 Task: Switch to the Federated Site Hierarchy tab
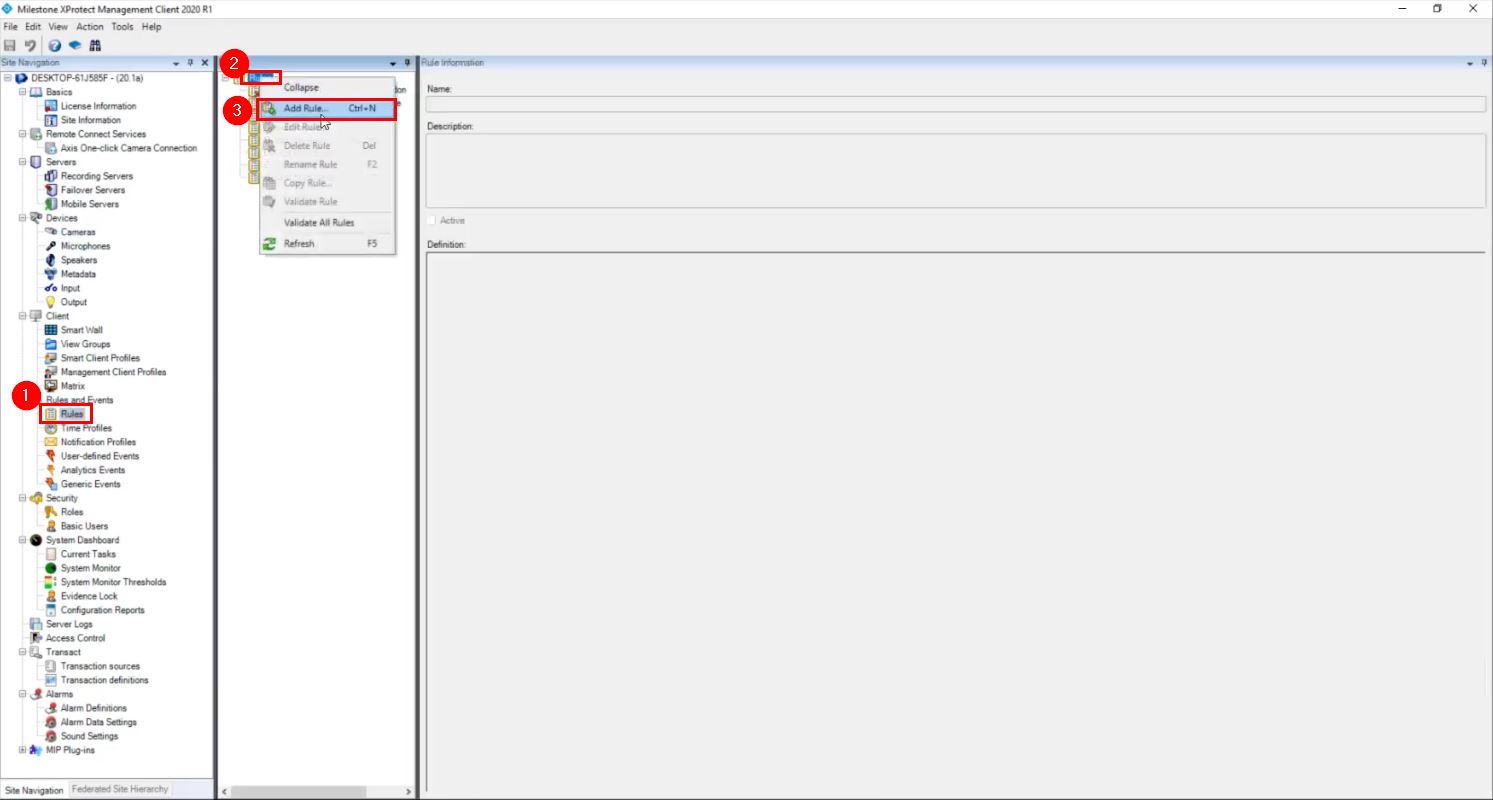[119, 788]
